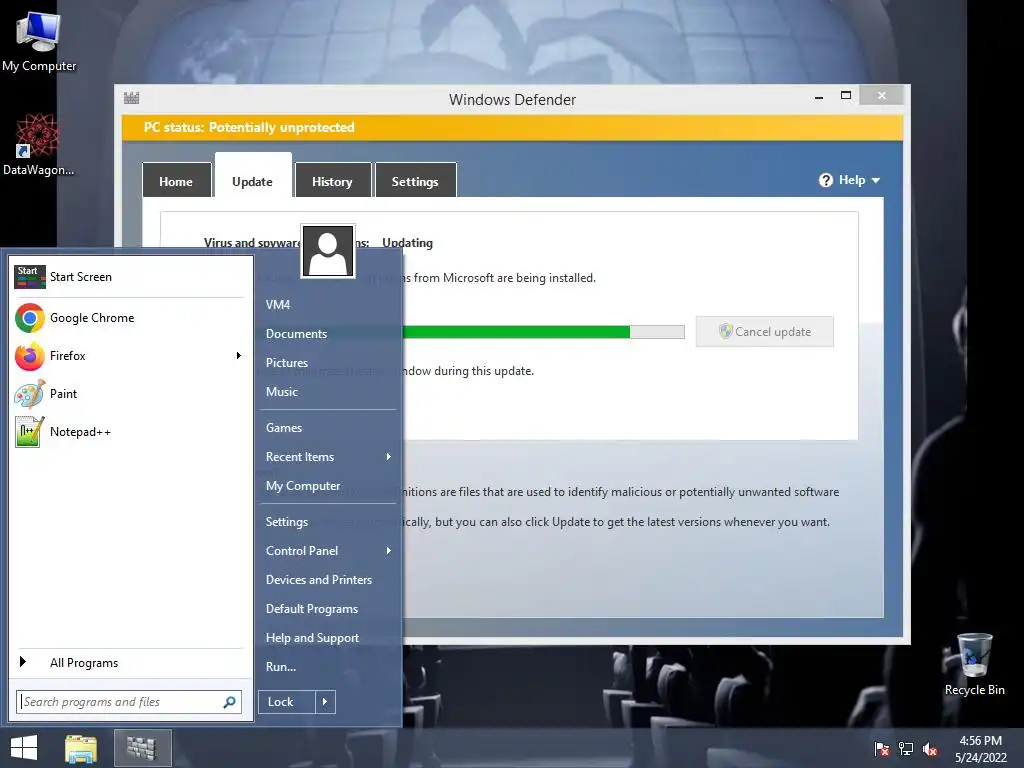Click the search magnifier icon
This screenshot has height=768, width=1024.
(229, 702)
